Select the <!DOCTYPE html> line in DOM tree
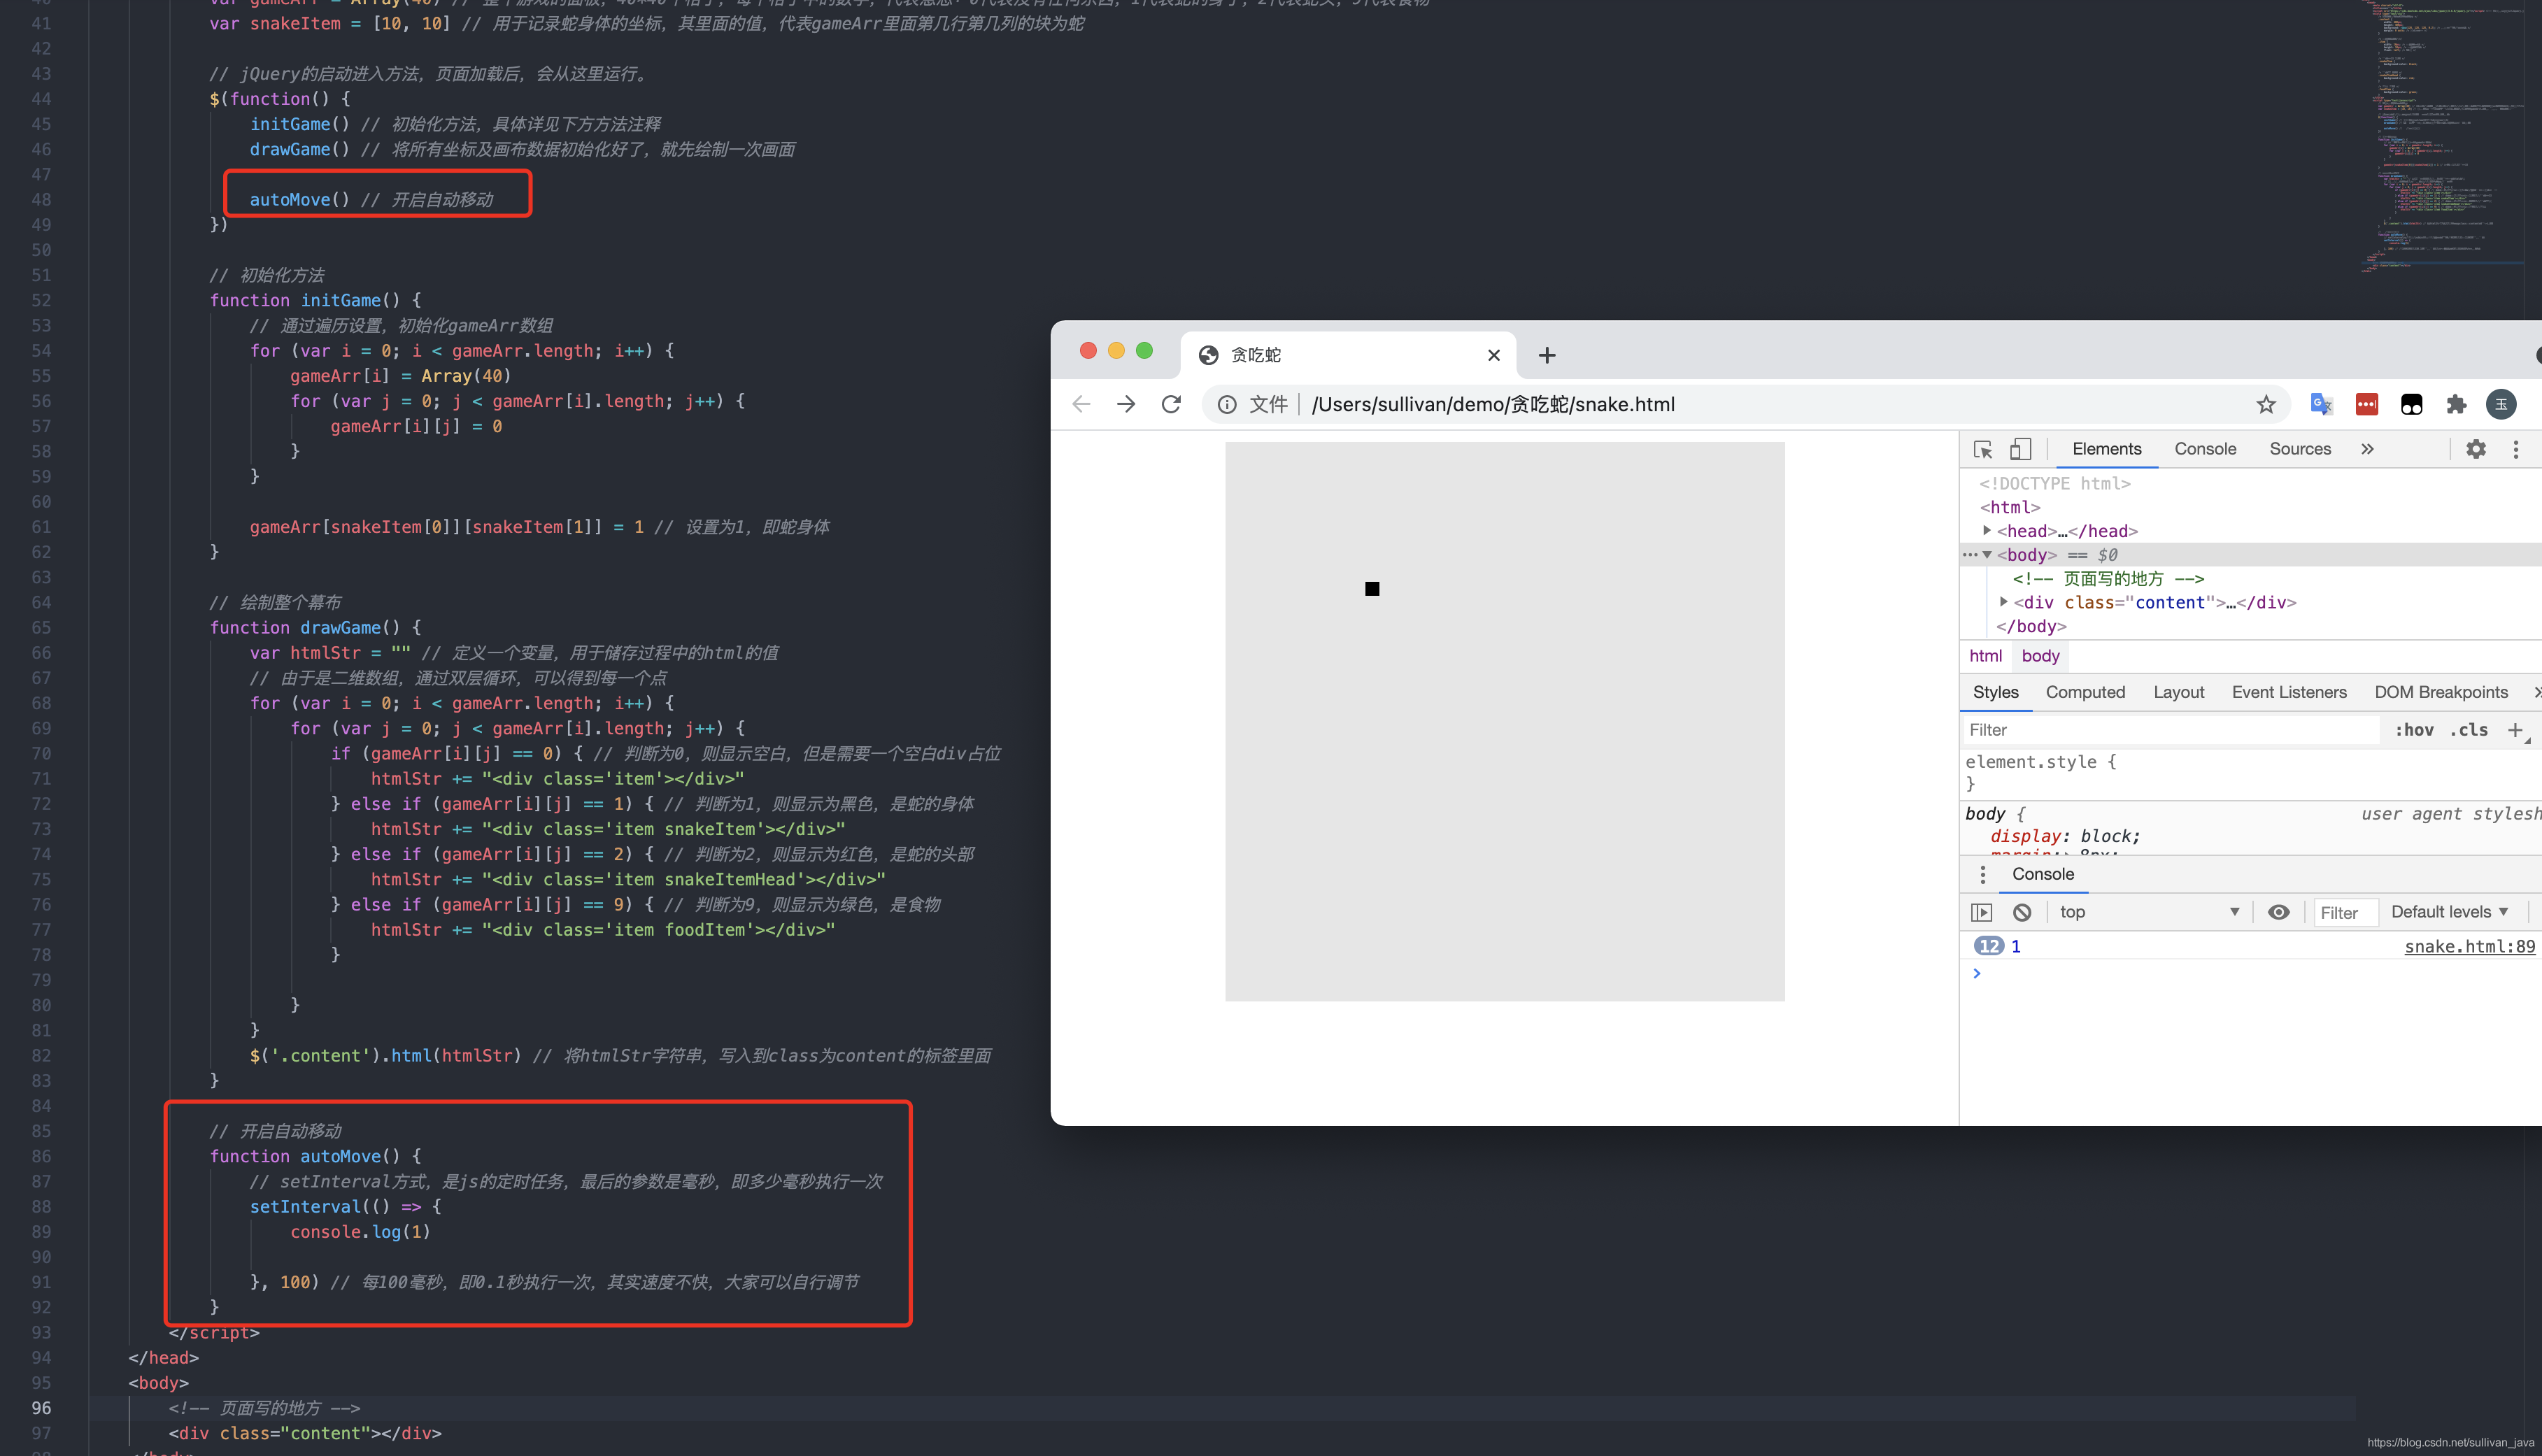The height and width of the screenshot is (1456, 2542). [x=2055, y=484]
